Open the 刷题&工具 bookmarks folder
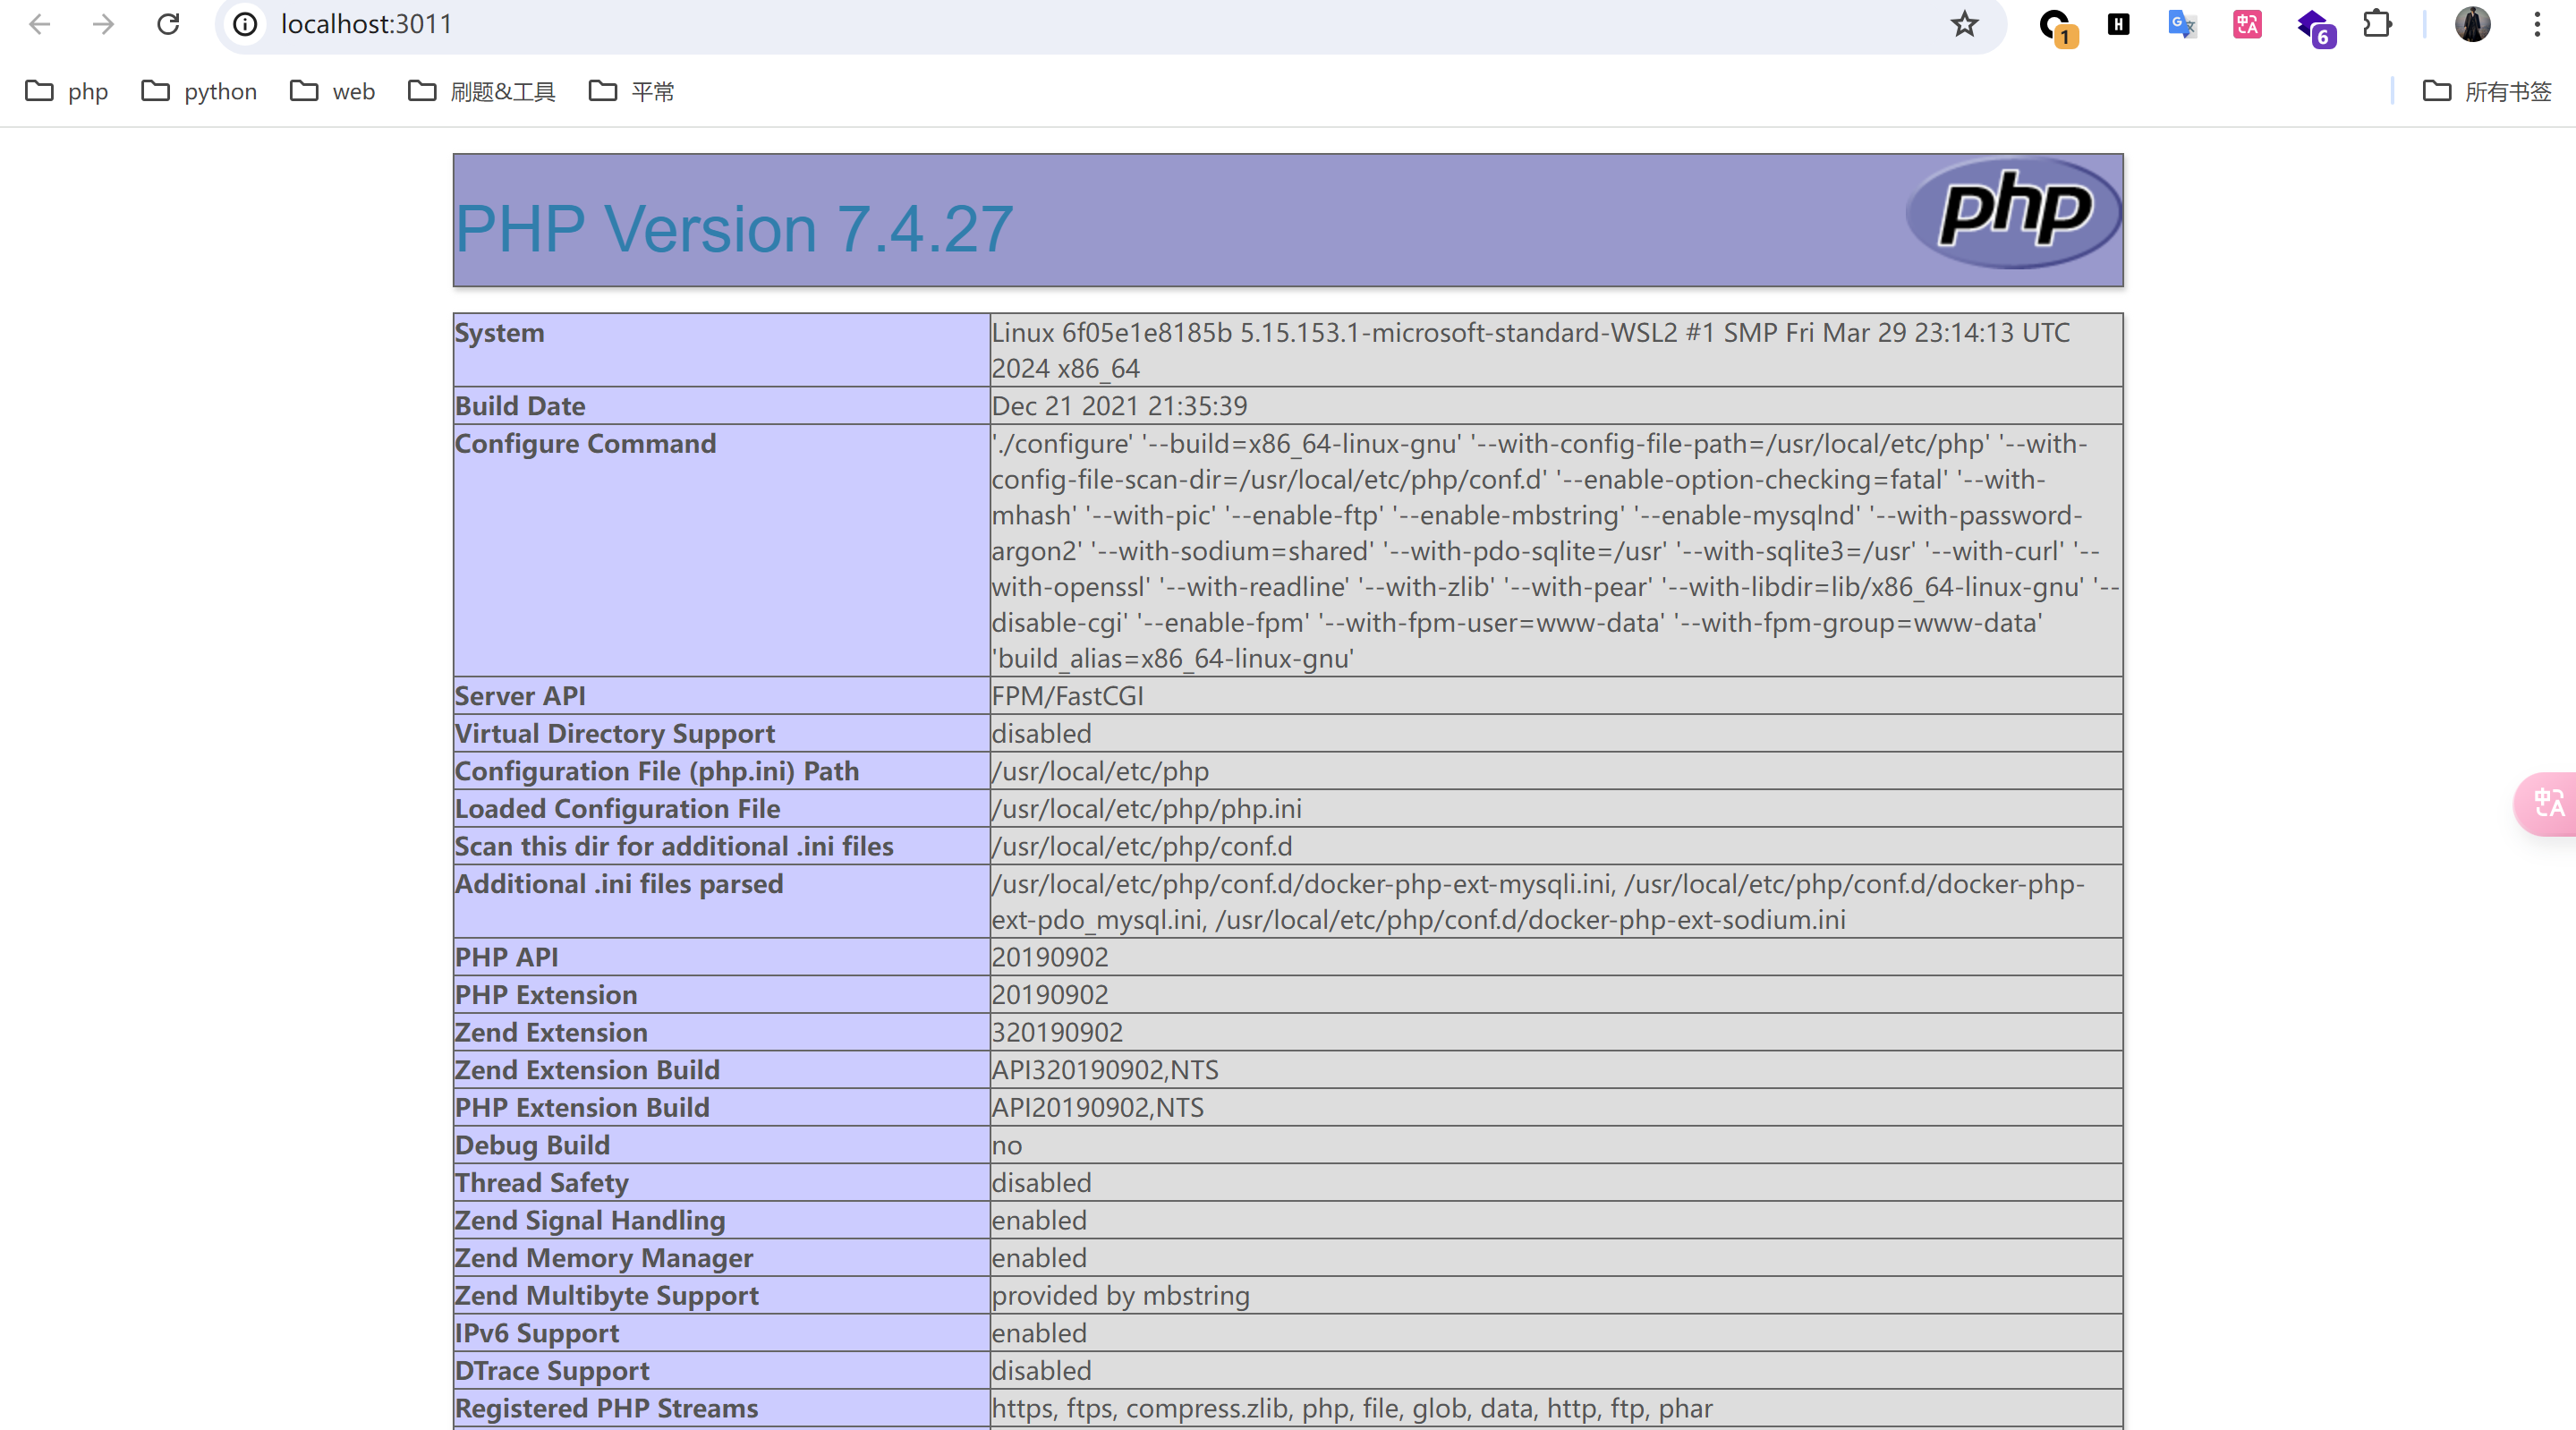 click(481, 91)
